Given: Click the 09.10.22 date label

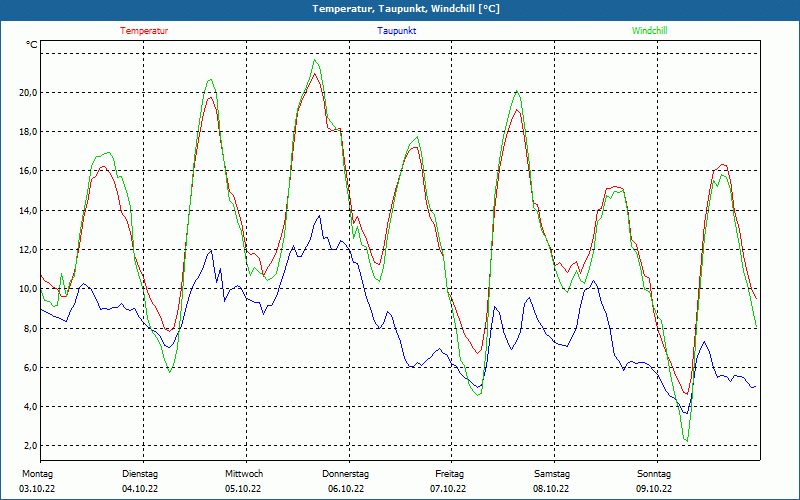Looking at the screenshot, I should click(654, 489).
